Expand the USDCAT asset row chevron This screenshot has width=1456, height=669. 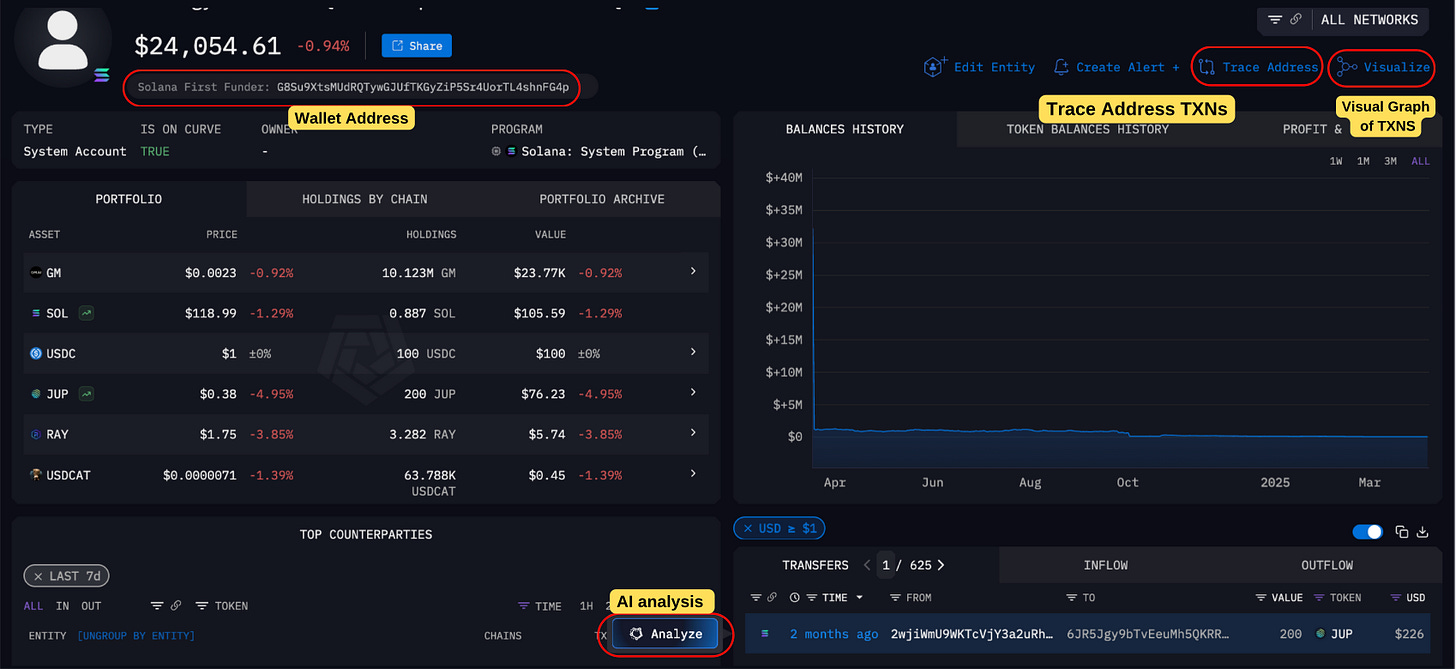point(693,473)
